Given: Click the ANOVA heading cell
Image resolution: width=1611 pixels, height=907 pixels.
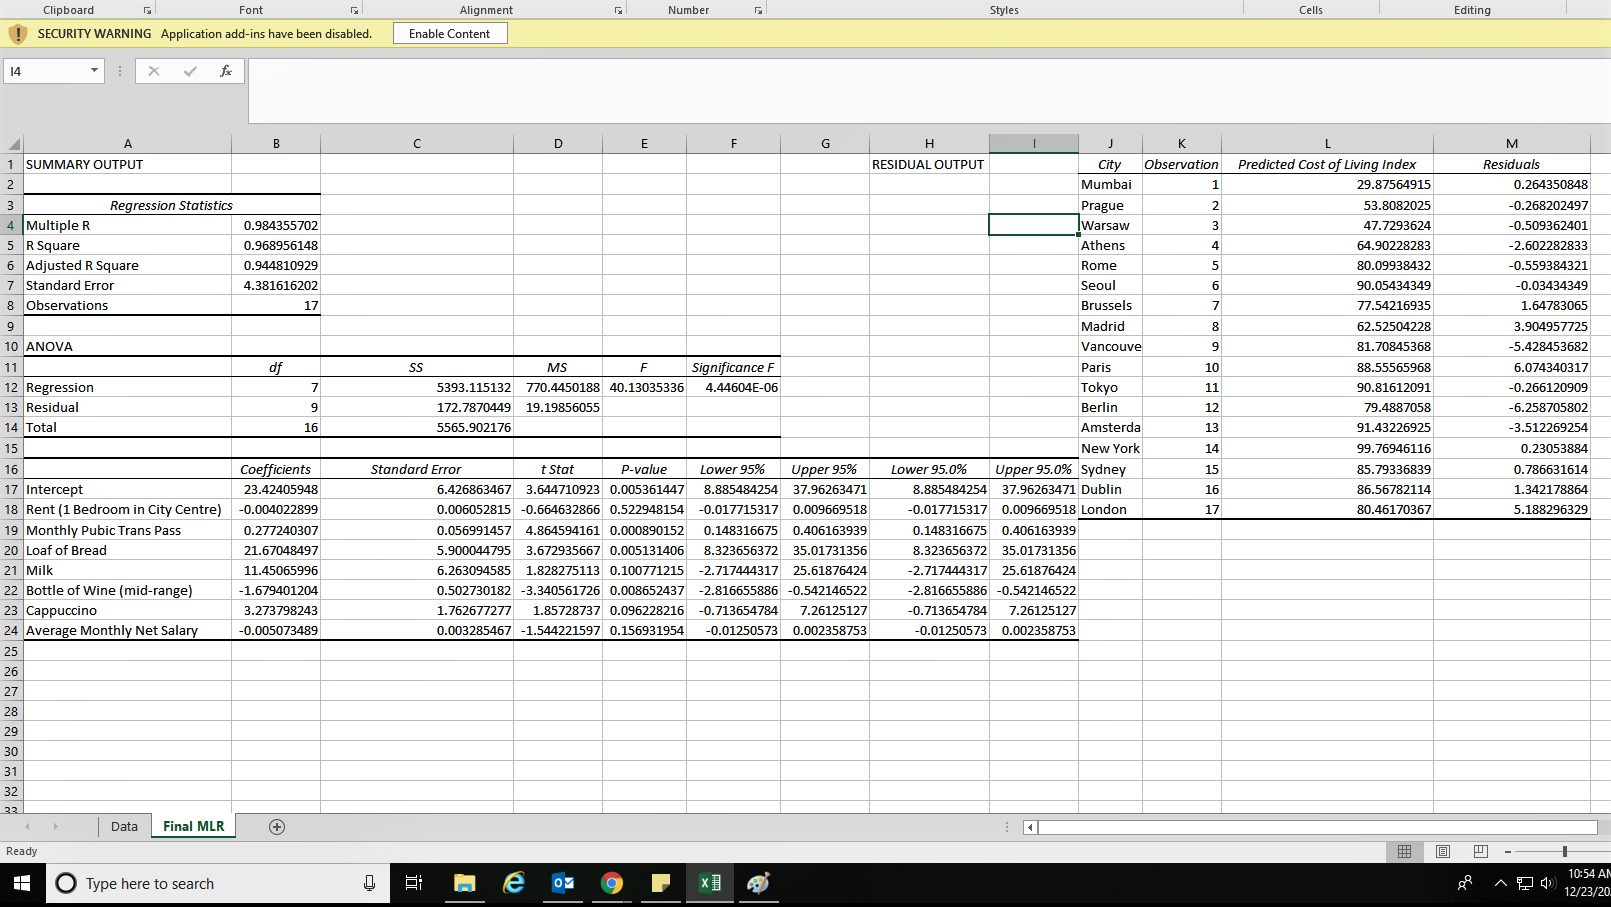Looking at the screenshot, I should [x=127, y=346].
